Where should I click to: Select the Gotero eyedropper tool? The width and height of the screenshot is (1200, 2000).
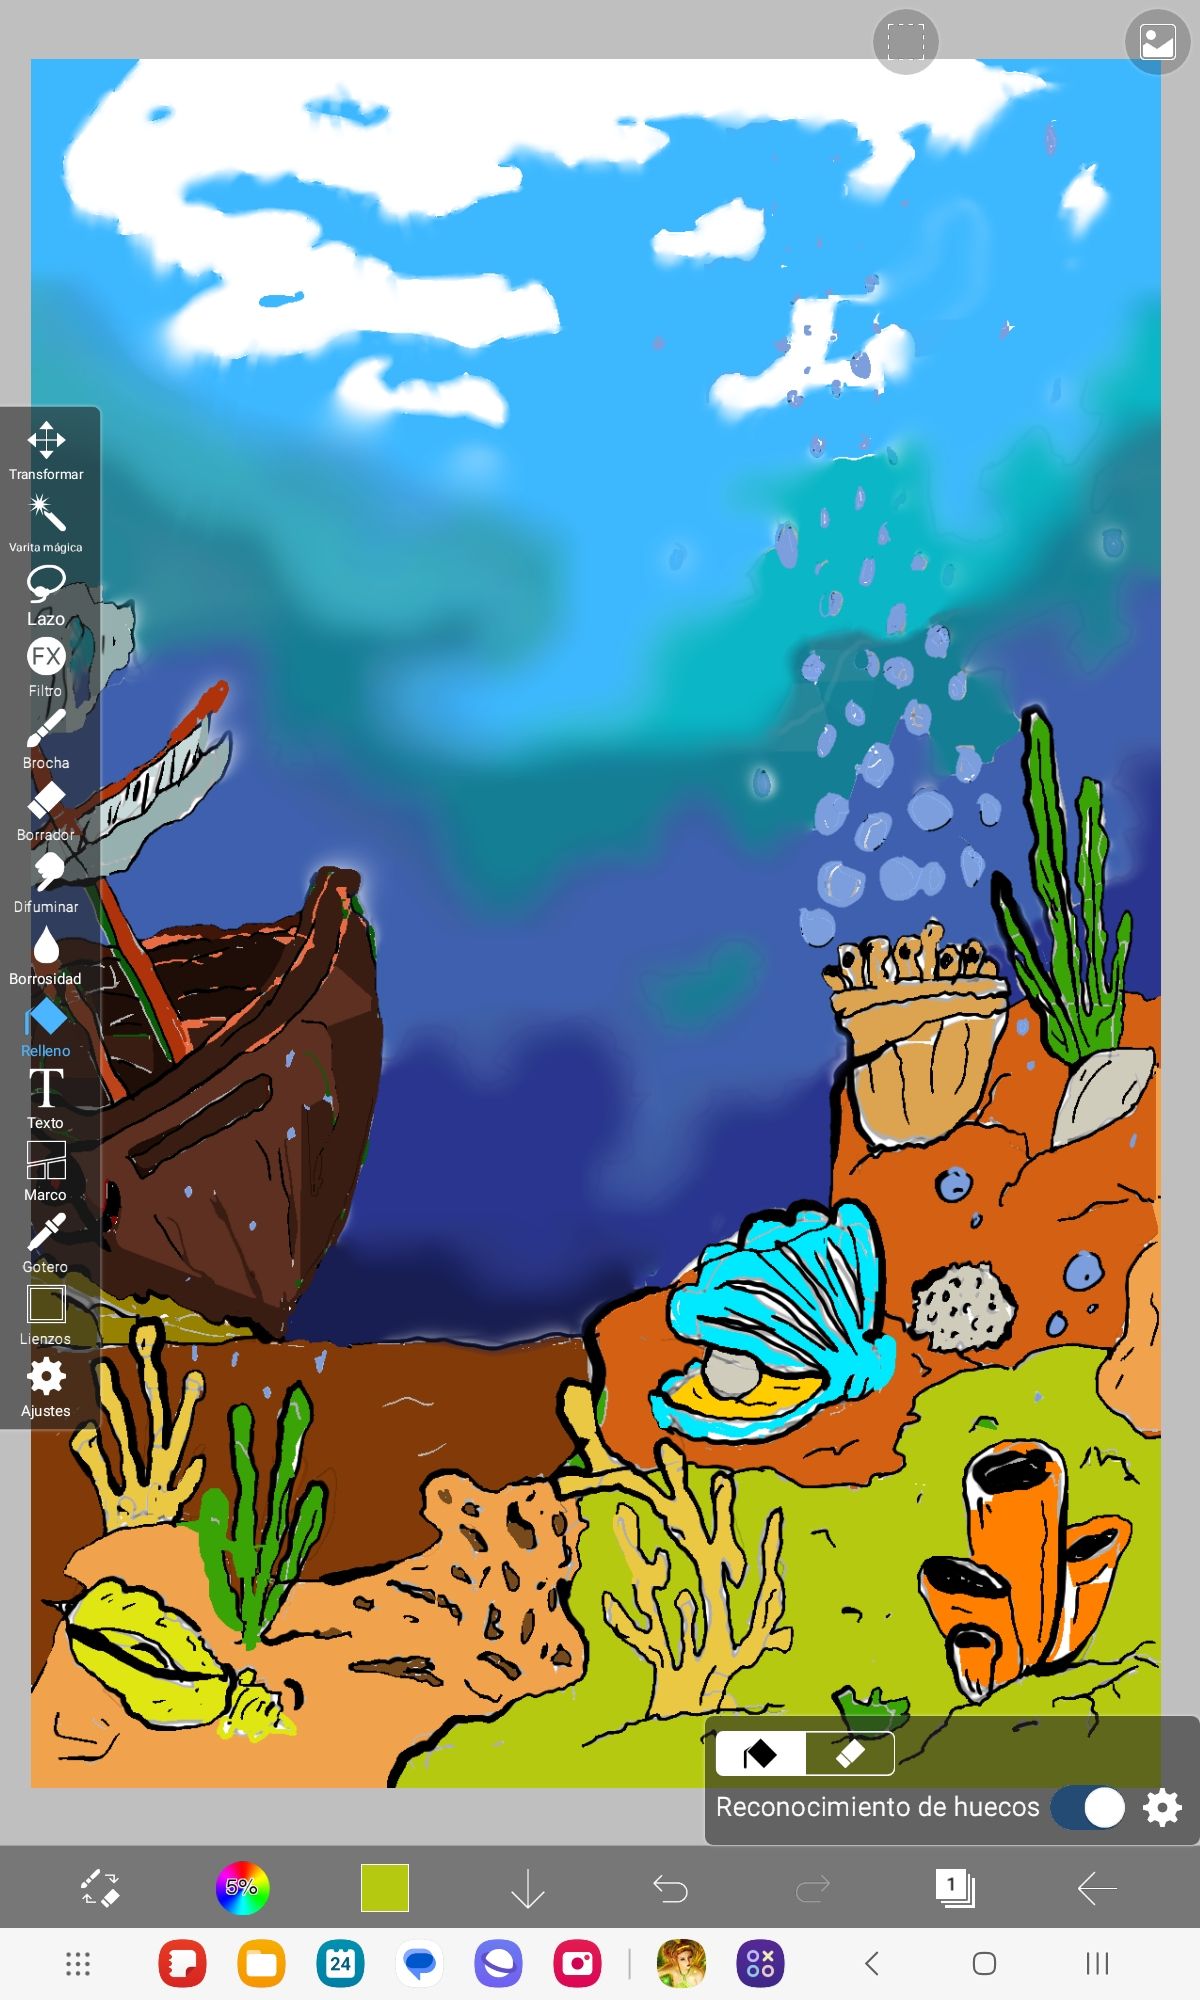click(46, 1242)
